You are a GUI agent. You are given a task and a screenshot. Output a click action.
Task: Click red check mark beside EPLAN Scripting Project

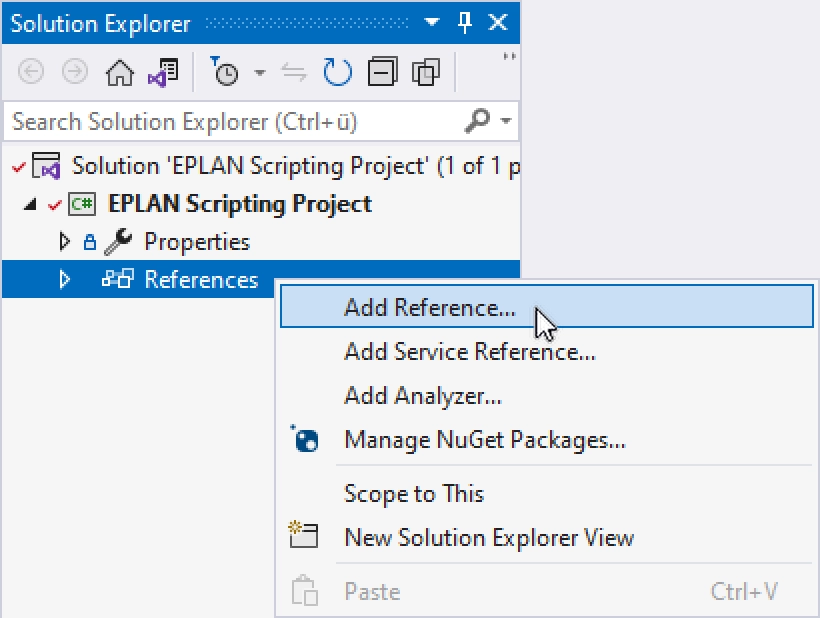54,205
